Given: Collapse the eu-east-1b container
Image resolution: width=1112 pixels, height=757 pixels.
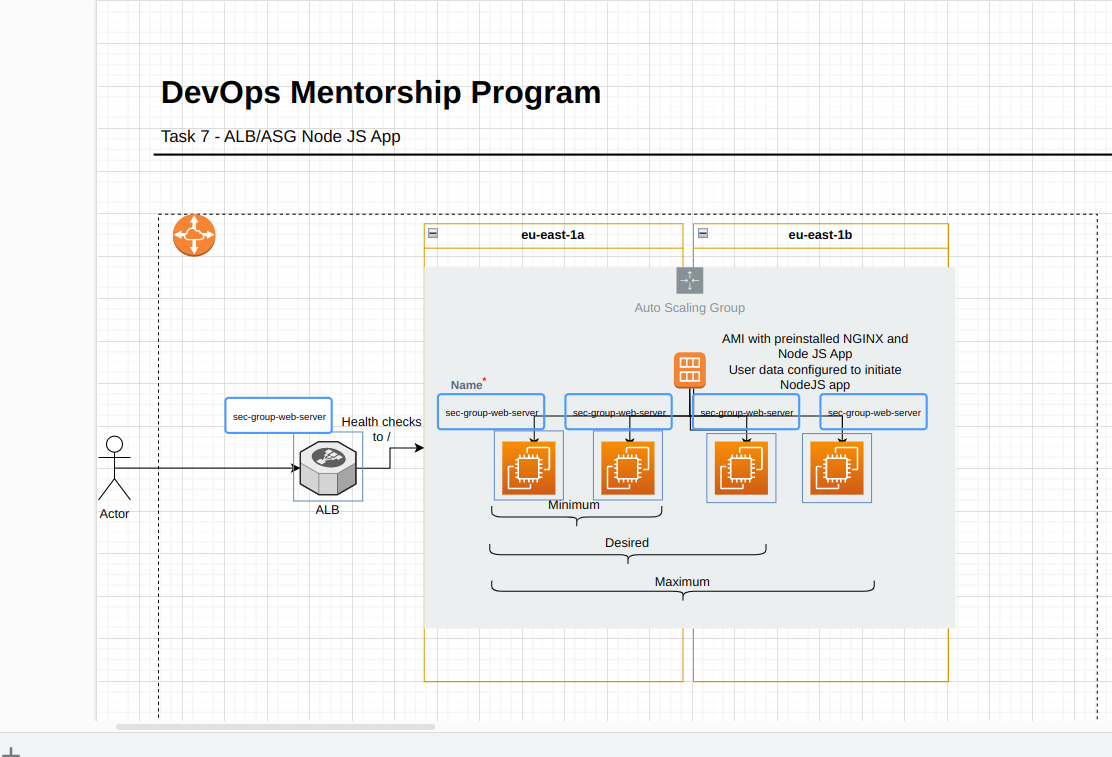Looking at the screenshot, I should tap(703, 233).
